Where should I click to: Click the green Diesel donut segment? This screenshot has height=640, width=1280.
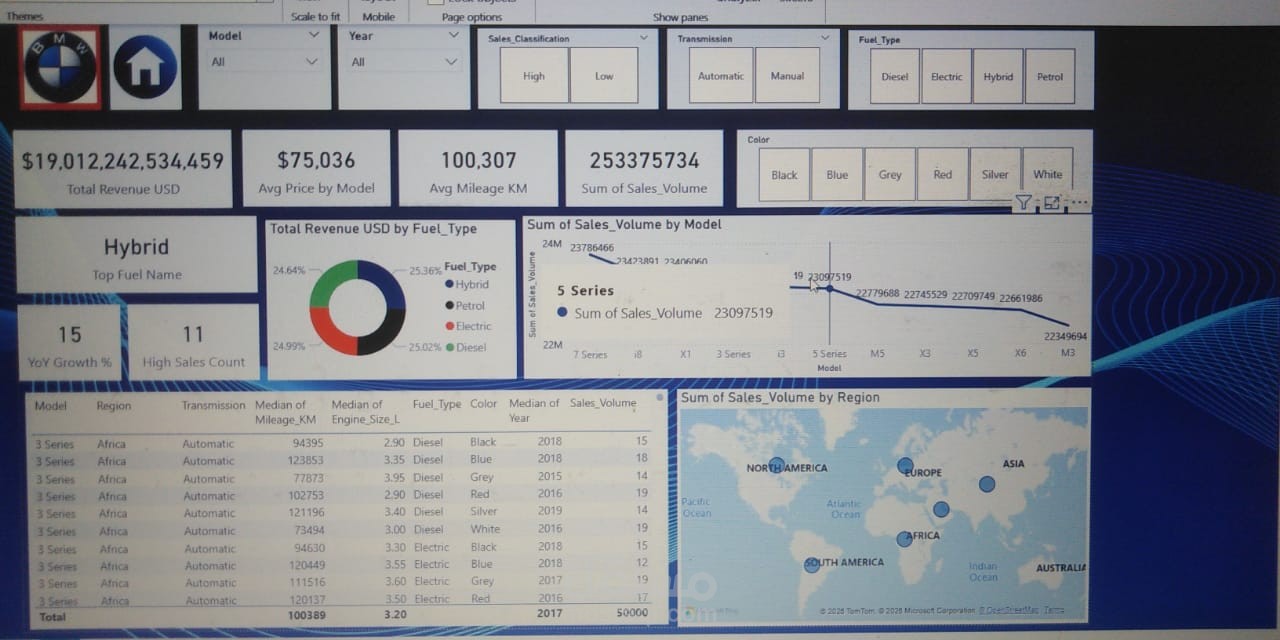(x=330, y=283)
